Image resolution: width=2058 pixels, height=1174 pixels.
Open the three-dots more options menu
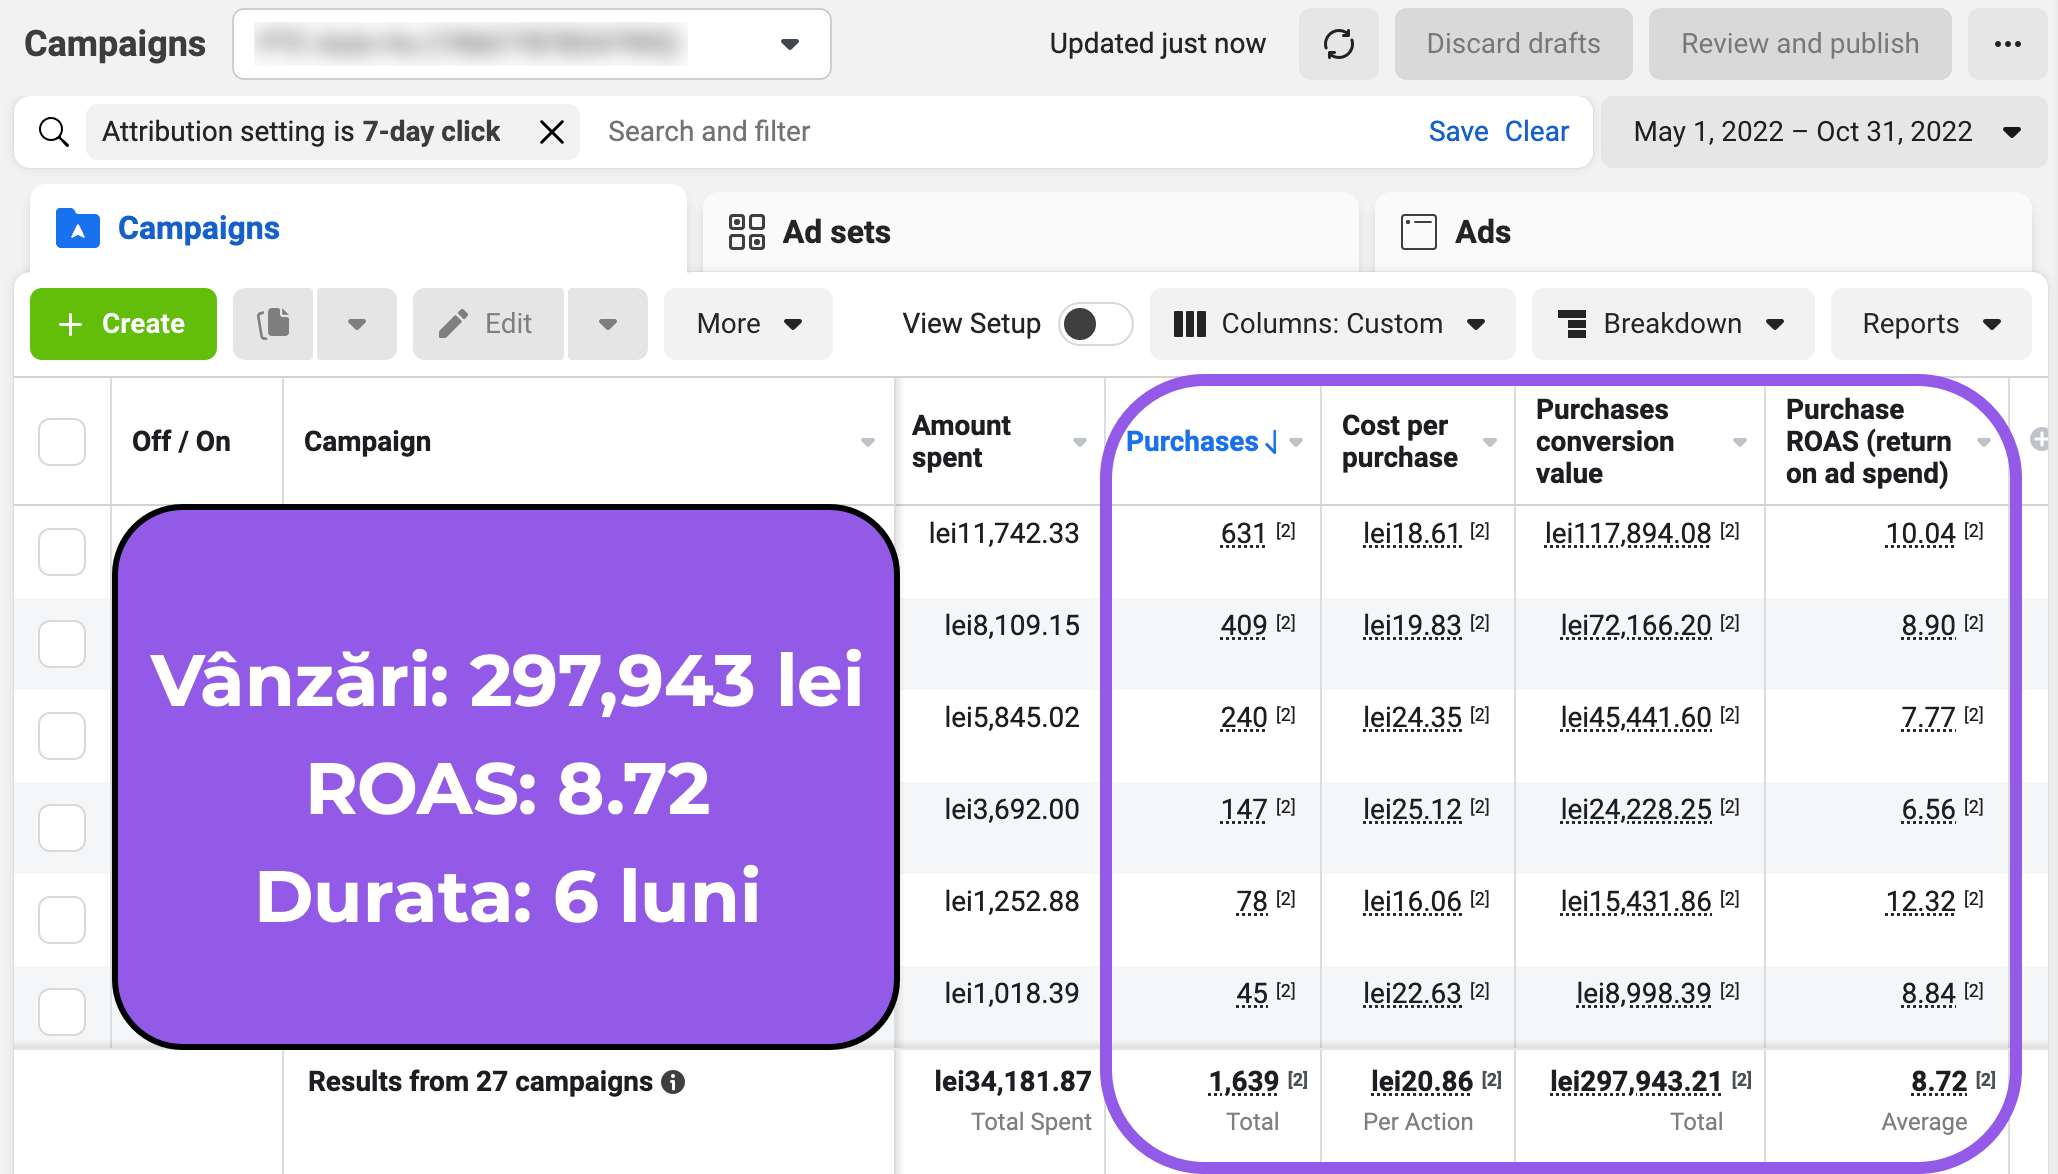coord(2007,44)
